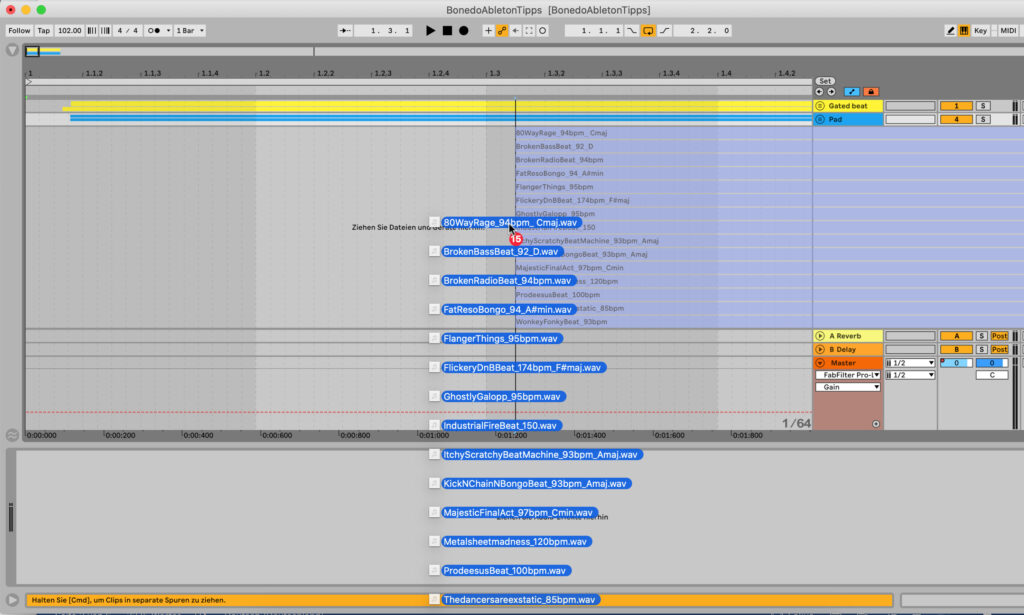Collapse the Master track
1024x615 pixels.
[820, 363]
